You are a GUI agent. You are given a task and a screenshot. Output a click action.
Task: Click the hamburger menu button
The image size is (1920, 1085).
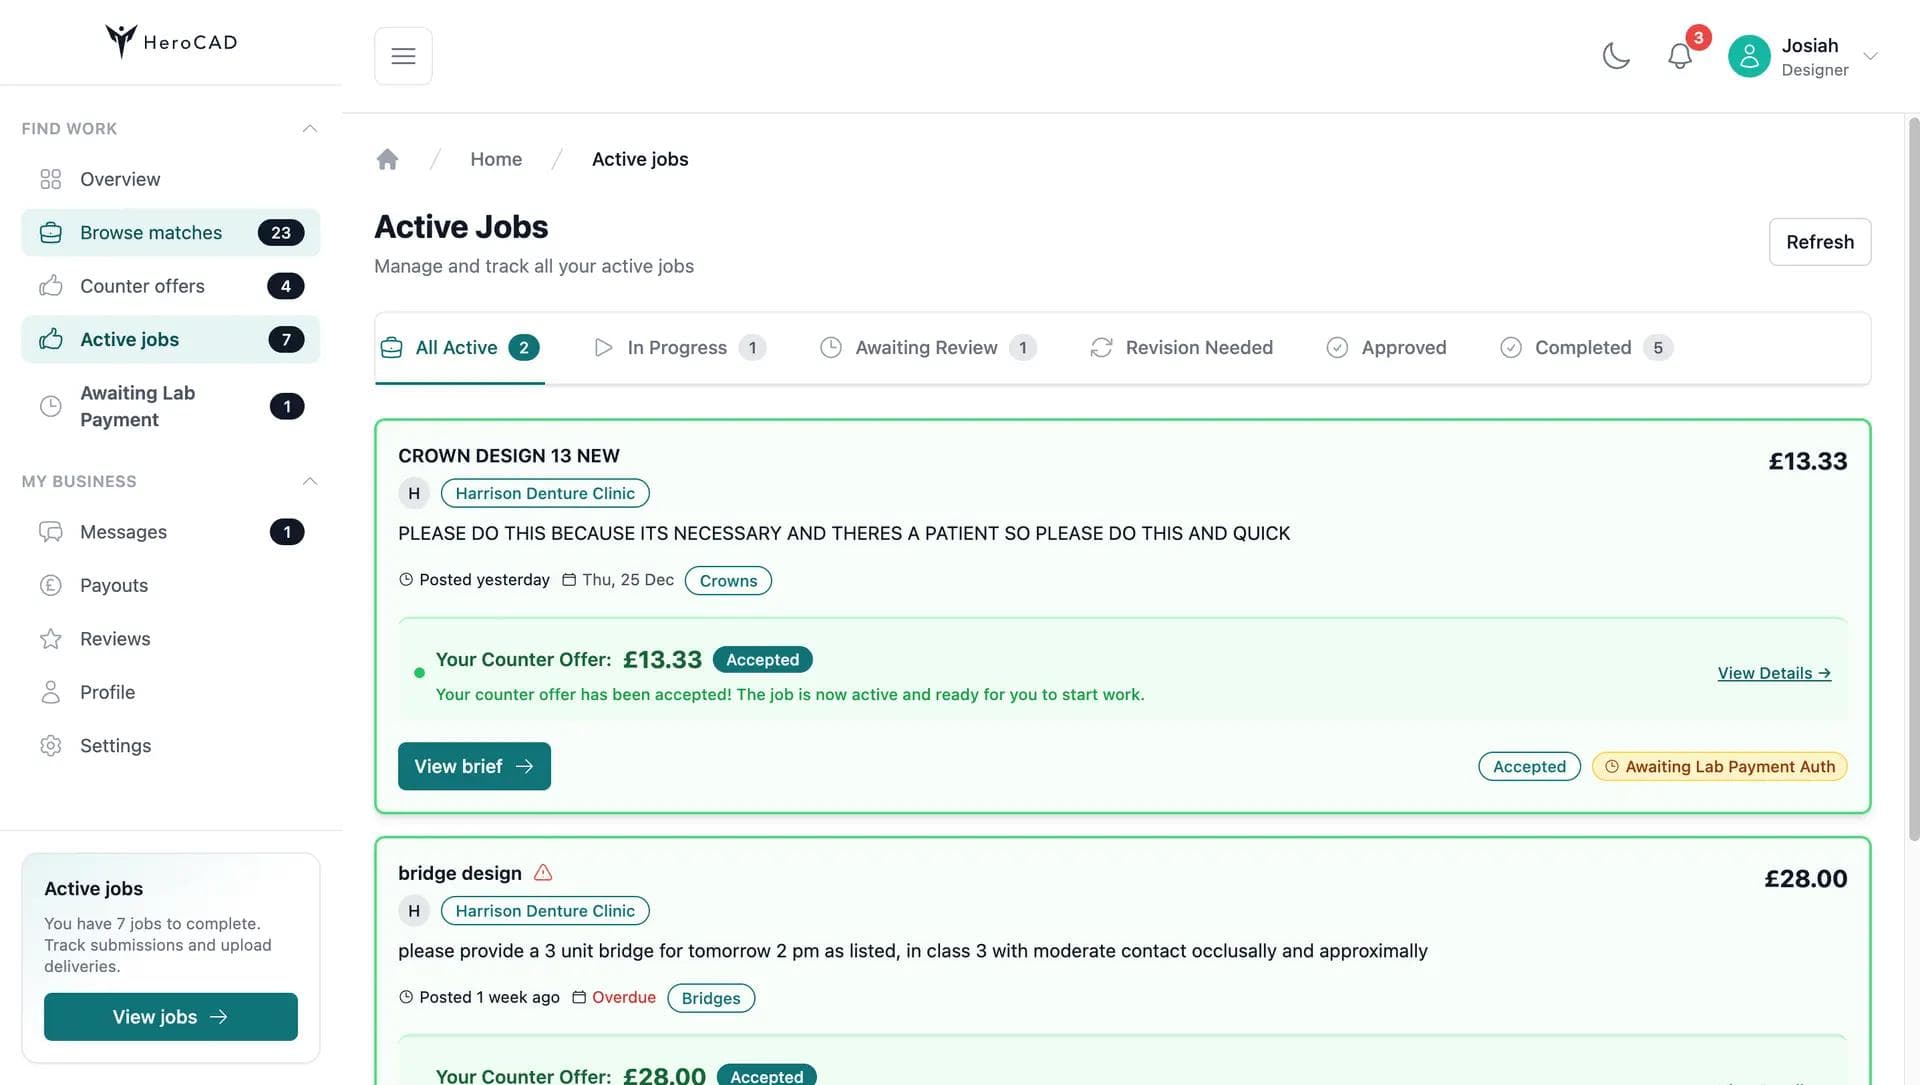coord(403,56)
